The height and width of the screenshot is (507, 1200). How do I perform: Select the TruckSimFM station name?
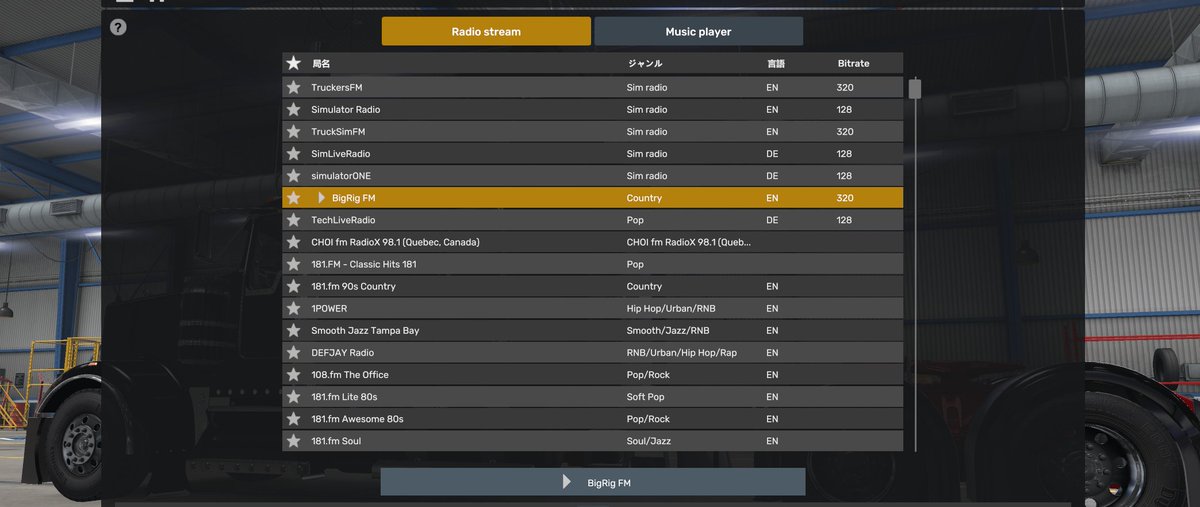[338, 131]
